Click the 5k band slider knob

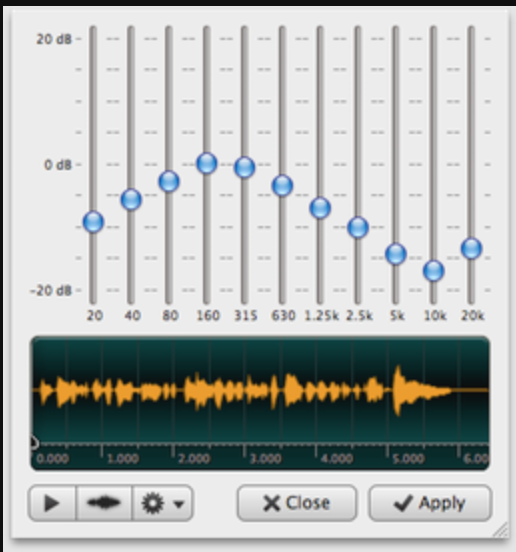[x=396, y=254]
